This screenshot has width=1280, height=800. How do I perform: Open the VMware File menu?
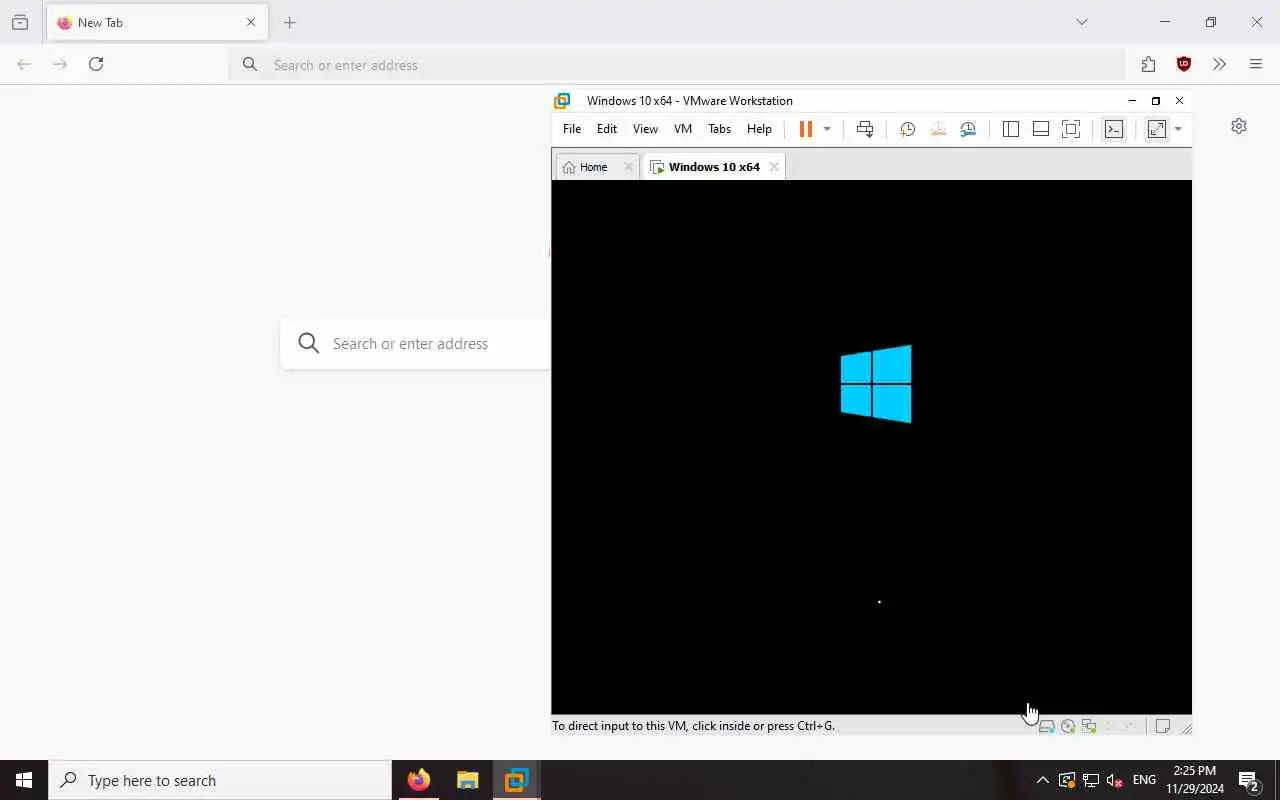(572, 129)
